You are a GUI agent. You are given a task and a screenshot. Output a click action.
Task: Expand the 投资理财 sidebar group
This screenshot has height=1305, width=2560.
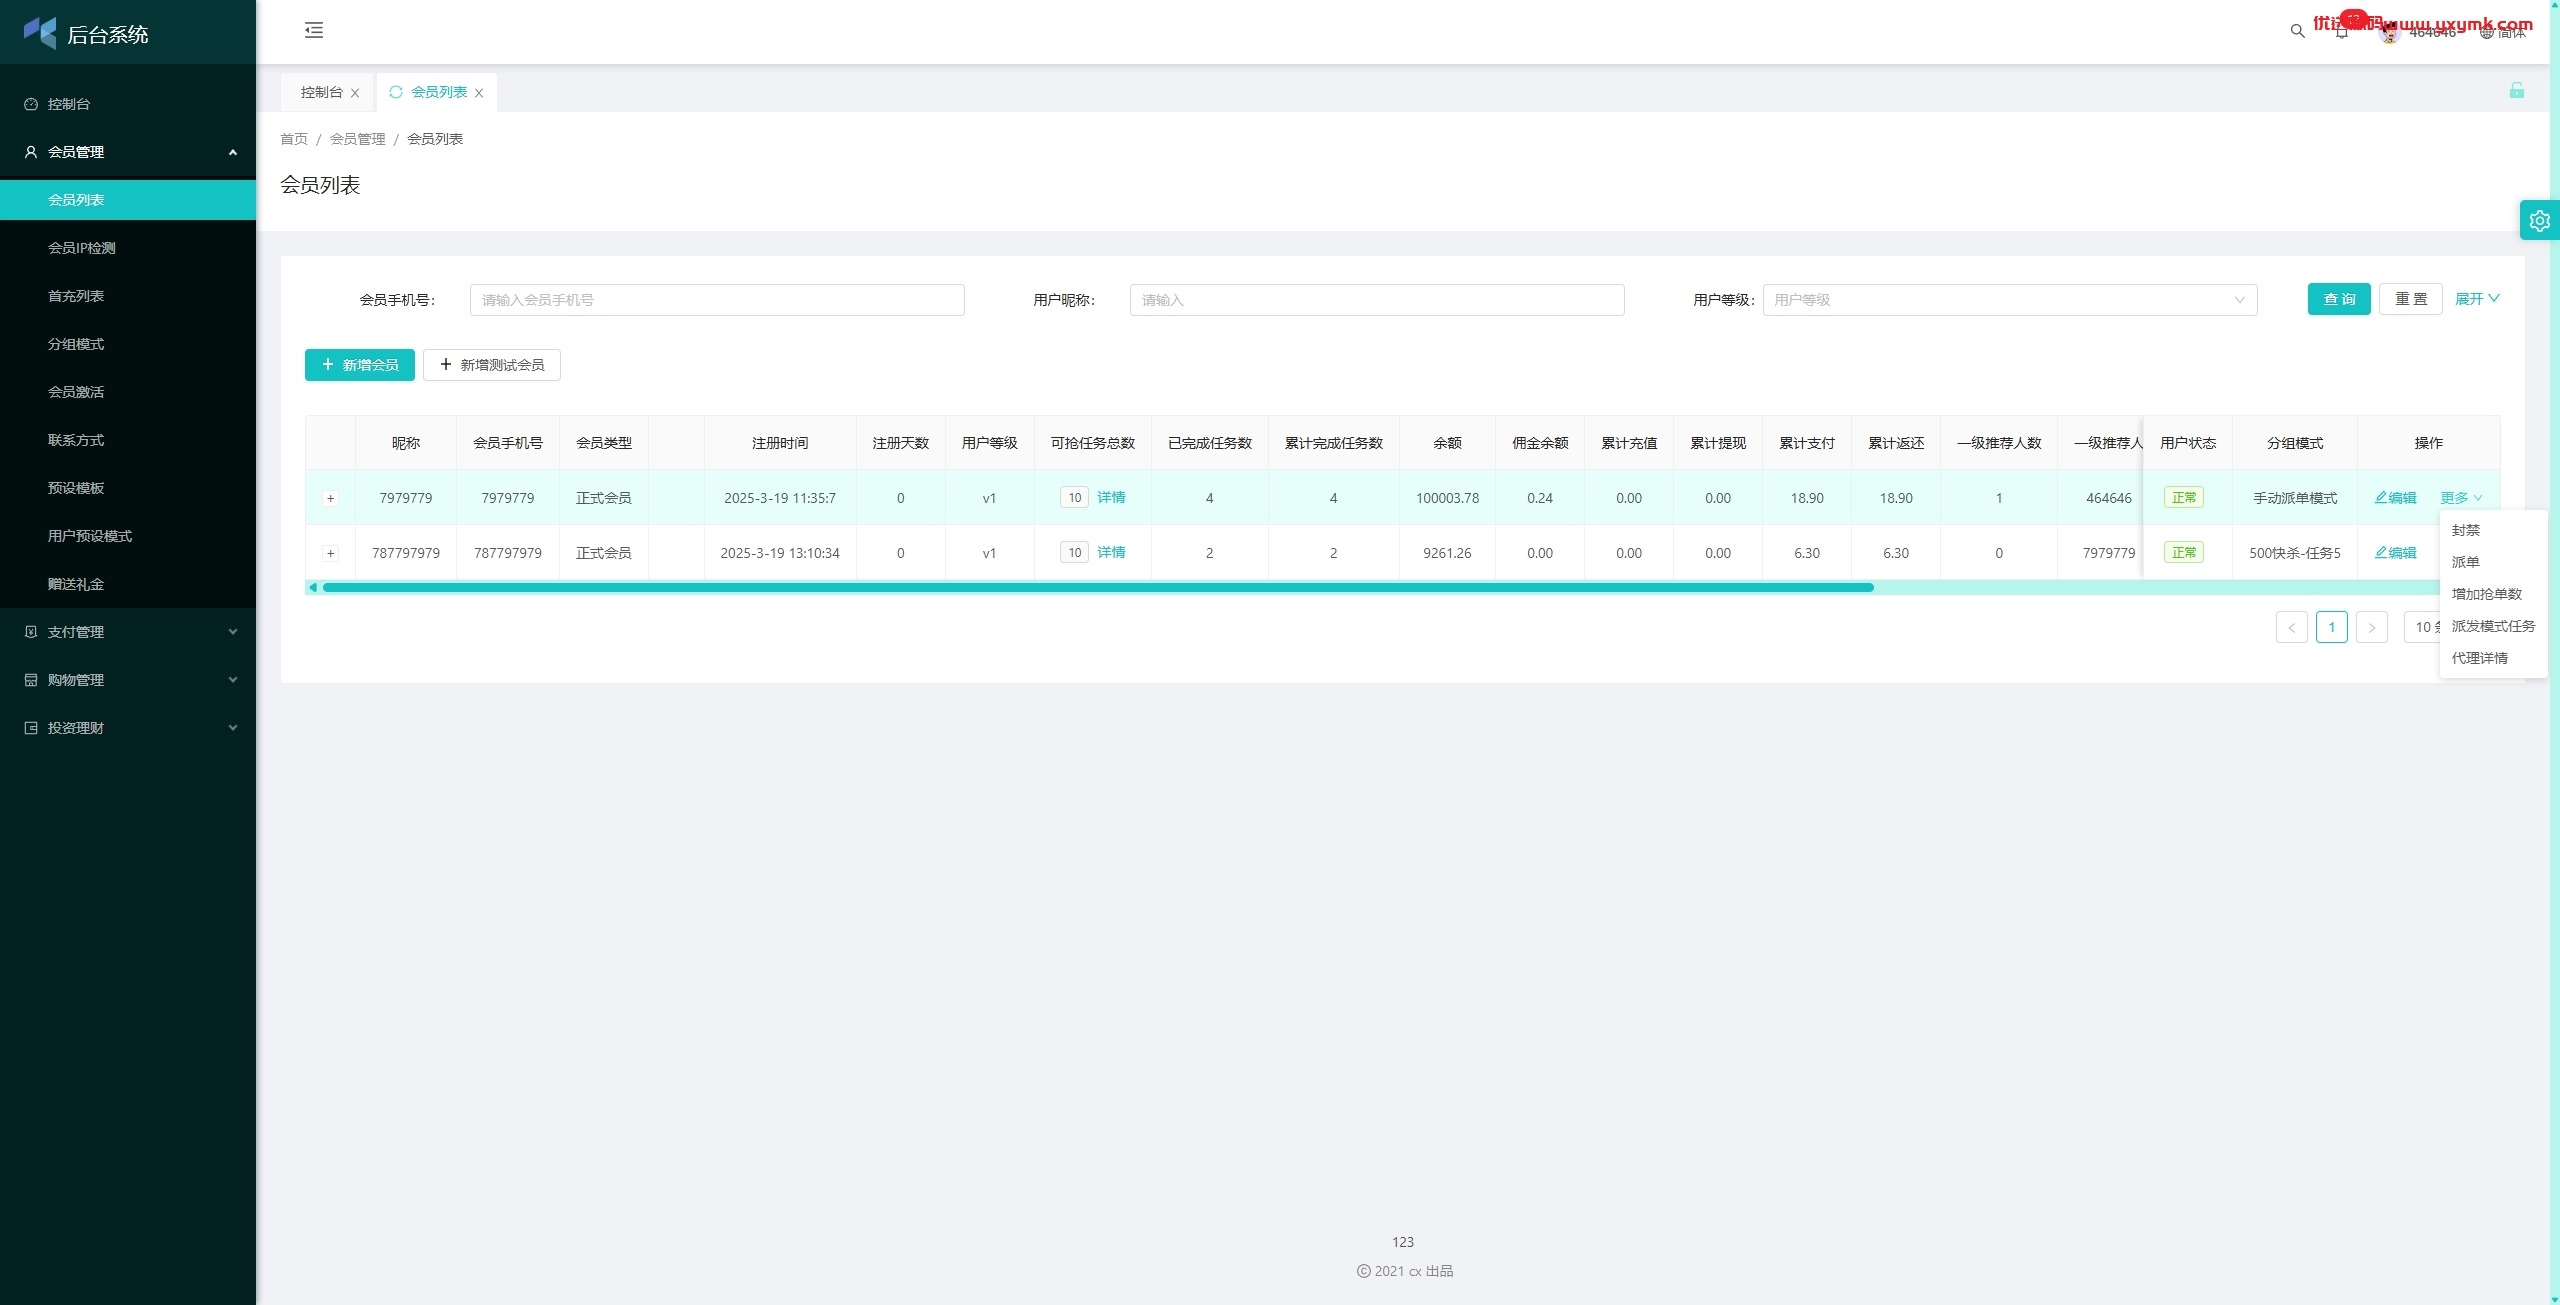(x=128, y=728)
